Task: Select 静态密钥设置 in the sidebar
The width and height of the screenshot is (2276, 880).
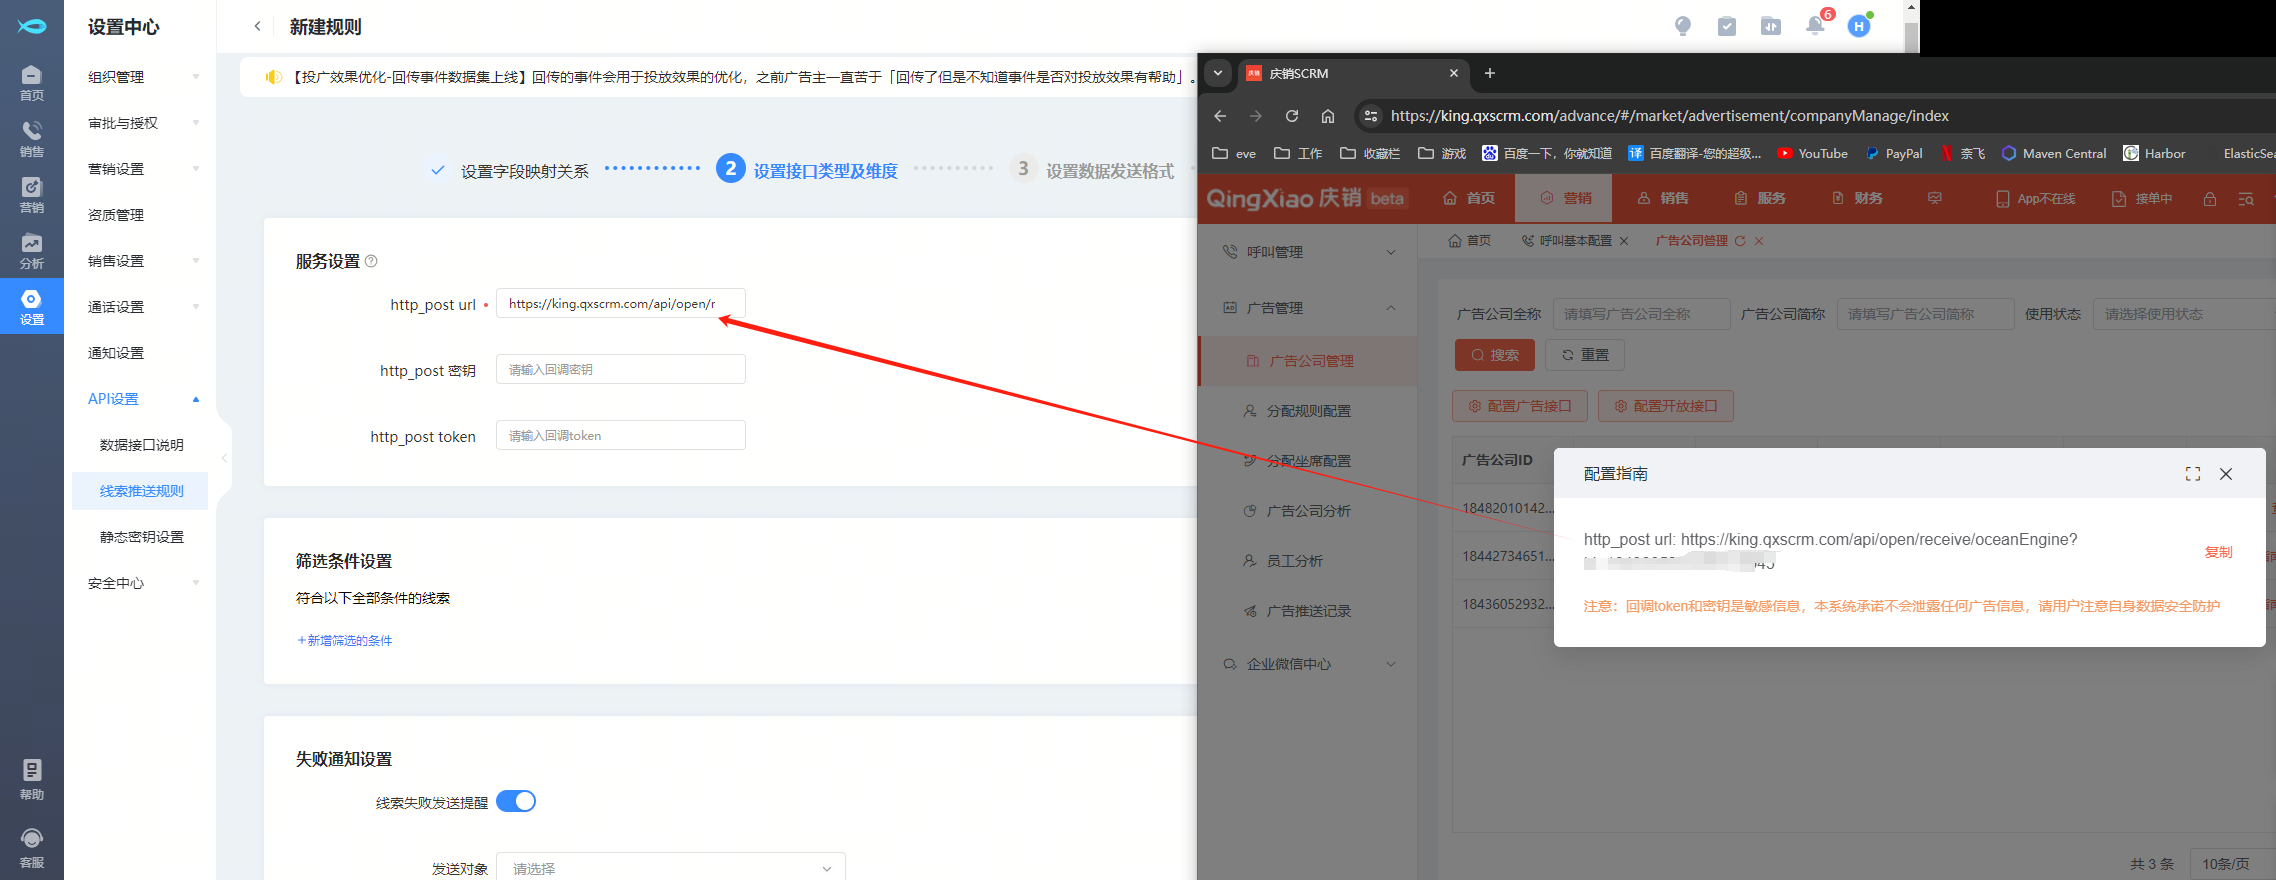Action: tap(141, 537)
